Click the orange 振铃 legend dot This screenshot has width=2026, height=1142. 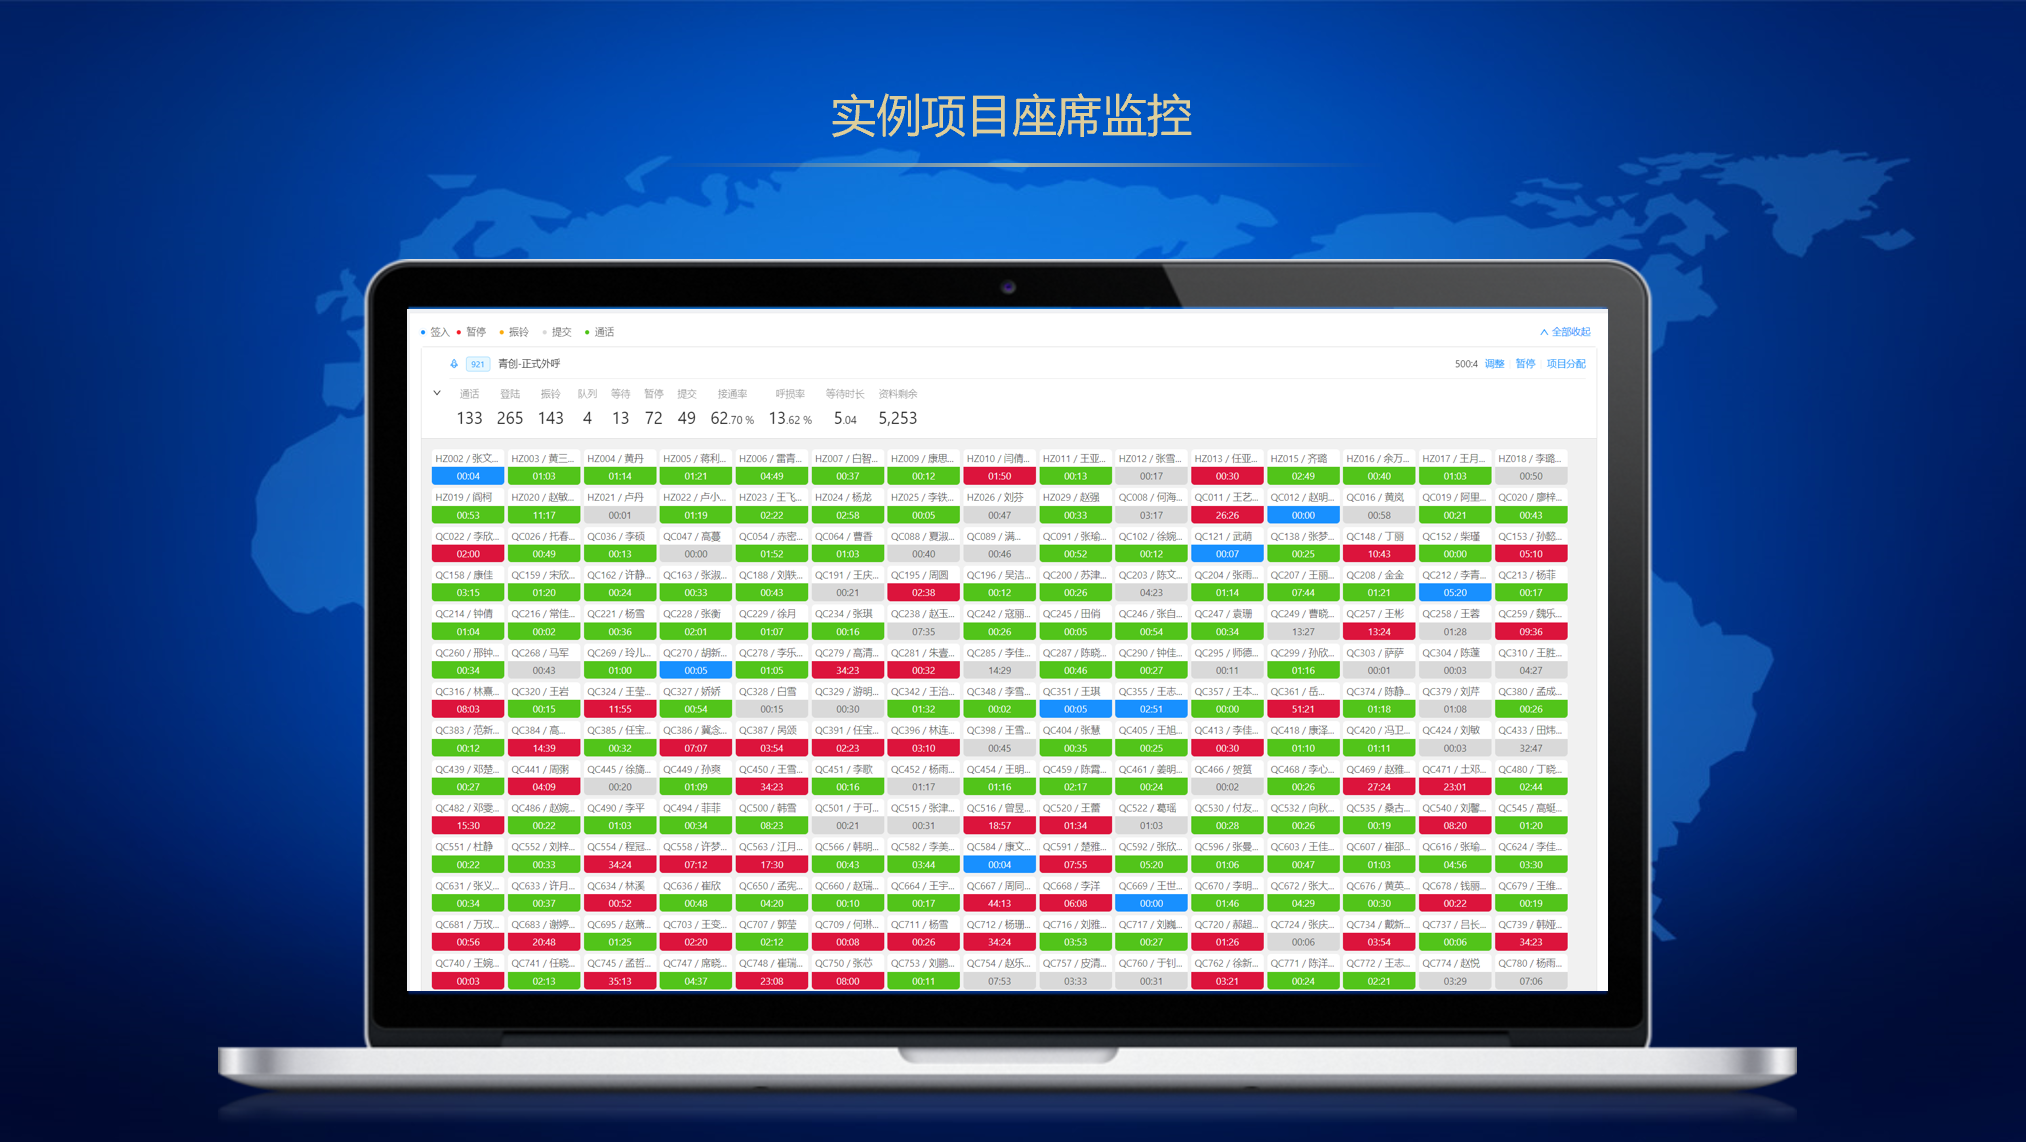click(501, 332)
